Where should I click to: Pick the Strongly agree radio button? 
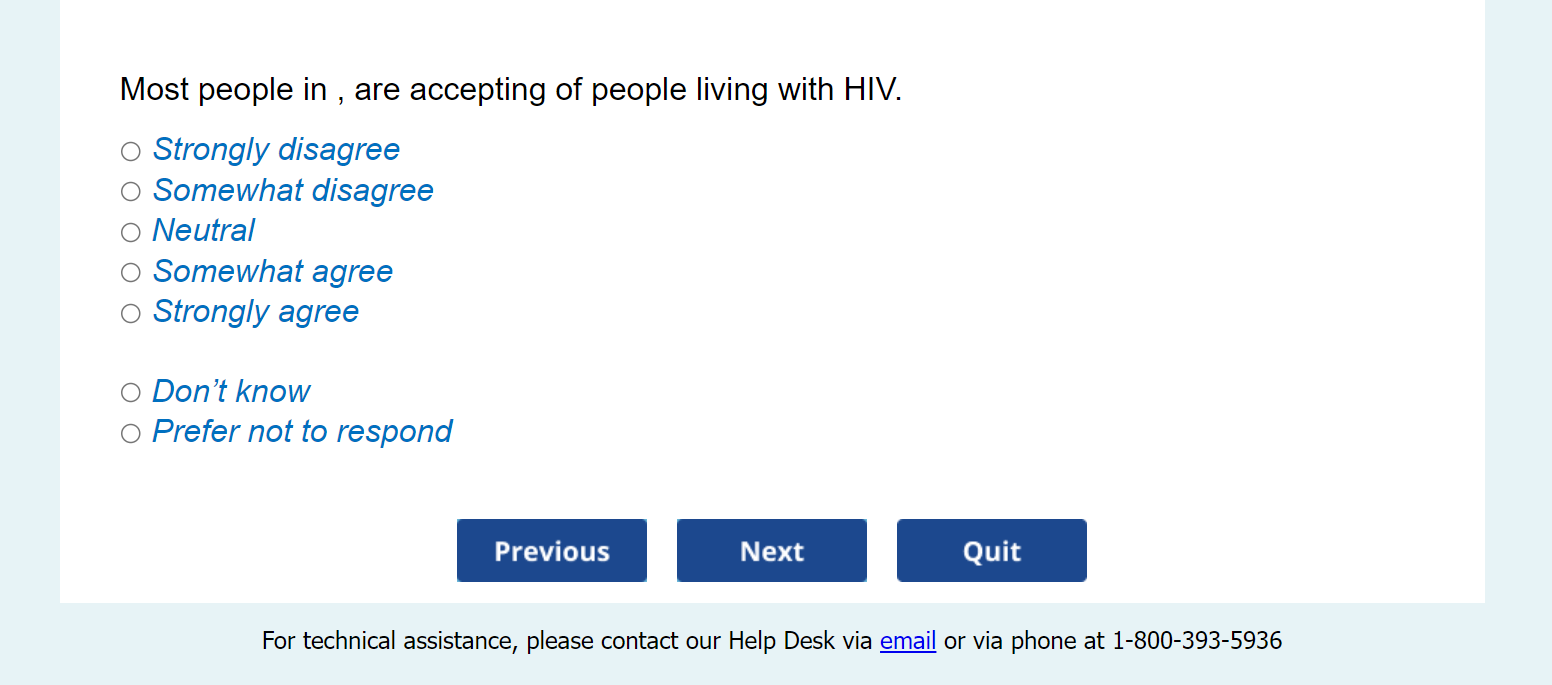[131, 314]
